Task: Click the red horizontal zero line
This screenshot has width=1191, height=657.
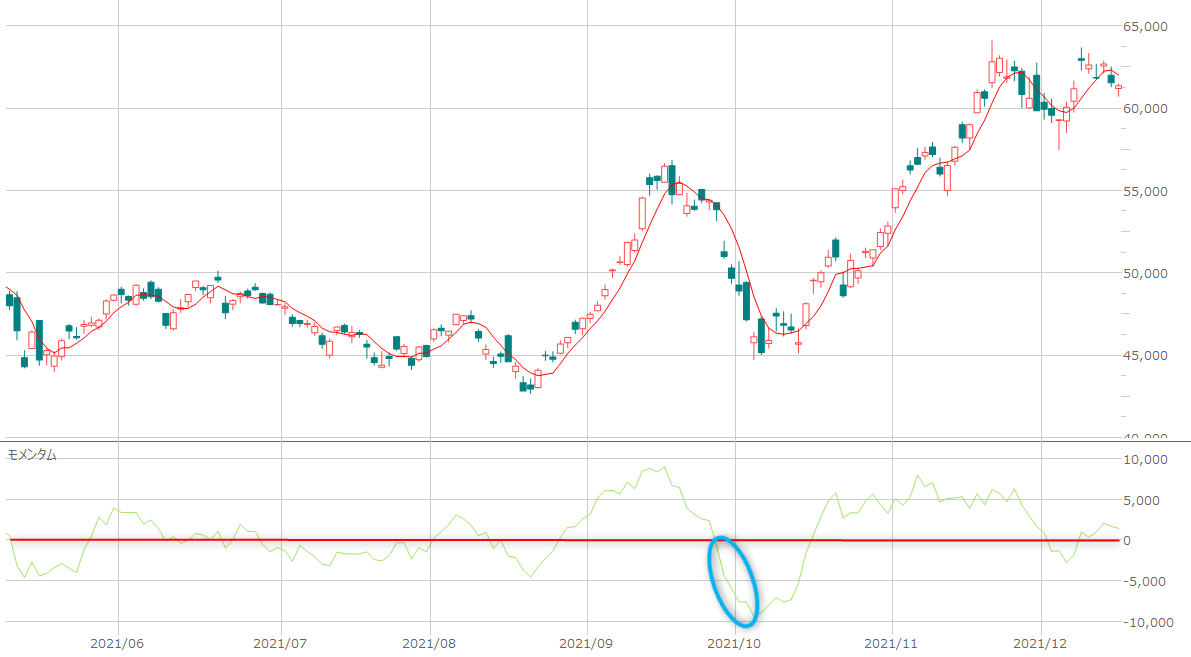Action: (x=400, y=540)
